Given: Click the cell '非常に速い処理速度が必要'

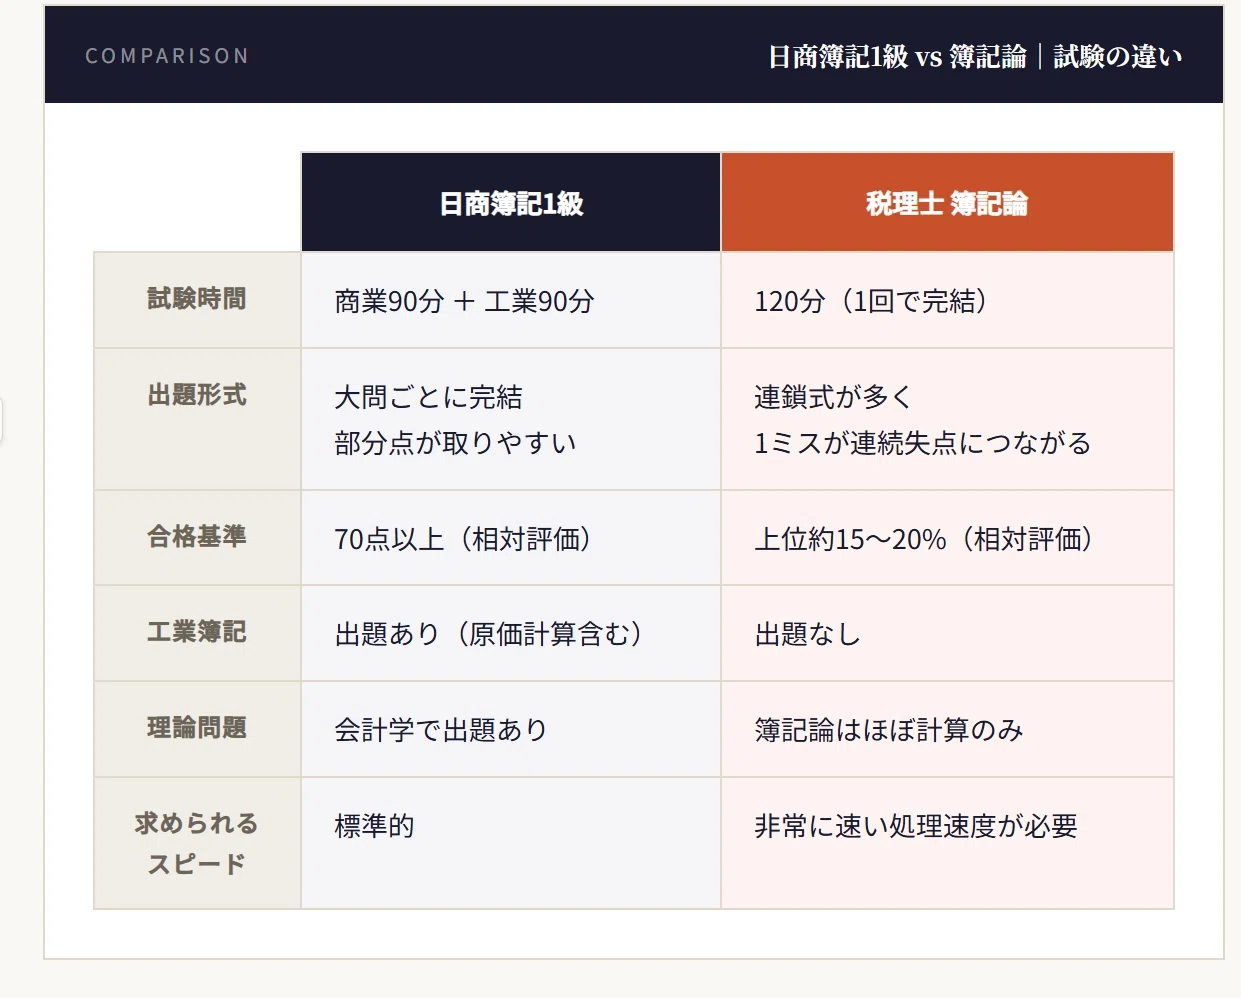Looking at the screenshot, I should pos(947,843).
